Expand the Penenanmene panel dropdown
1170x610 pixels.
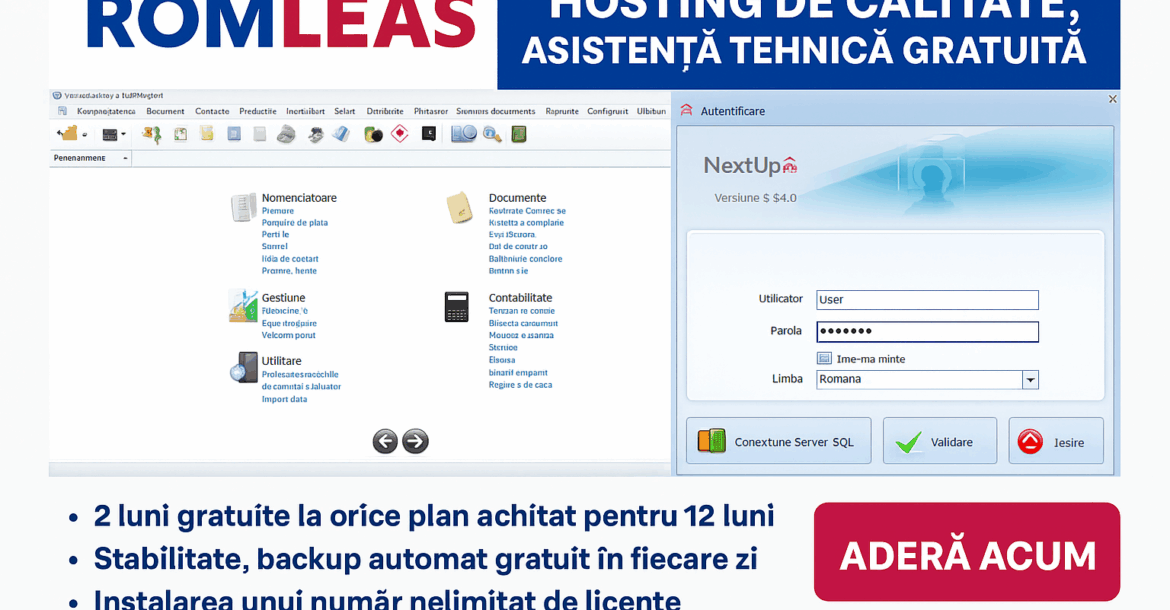[125, 158]
